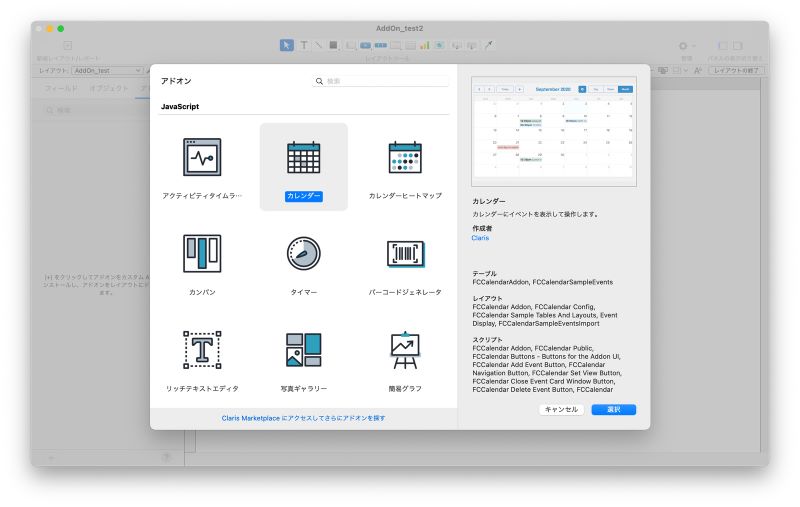
Task: Select the Portal tool in toolbar
Action: click(x=411, y=46)
